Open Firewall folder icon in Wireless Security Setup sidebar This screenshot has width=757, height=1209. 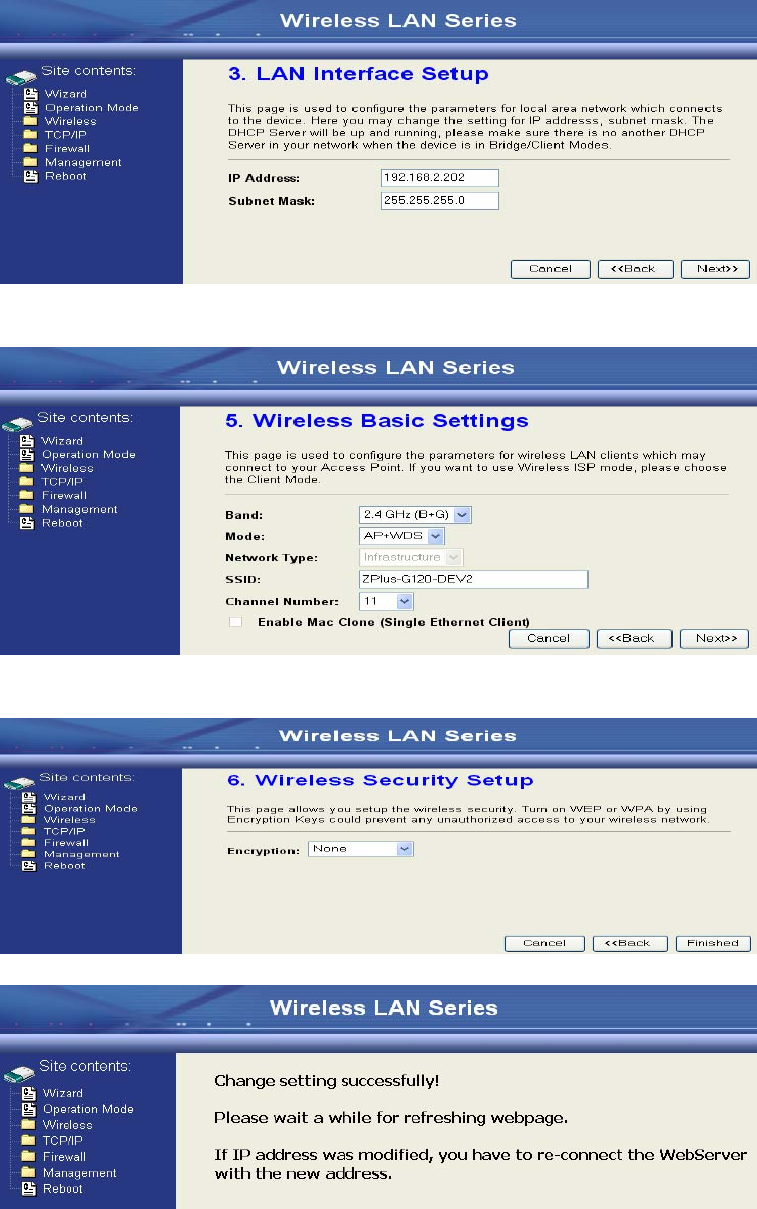pyautogui.click(x=29, y=843)
